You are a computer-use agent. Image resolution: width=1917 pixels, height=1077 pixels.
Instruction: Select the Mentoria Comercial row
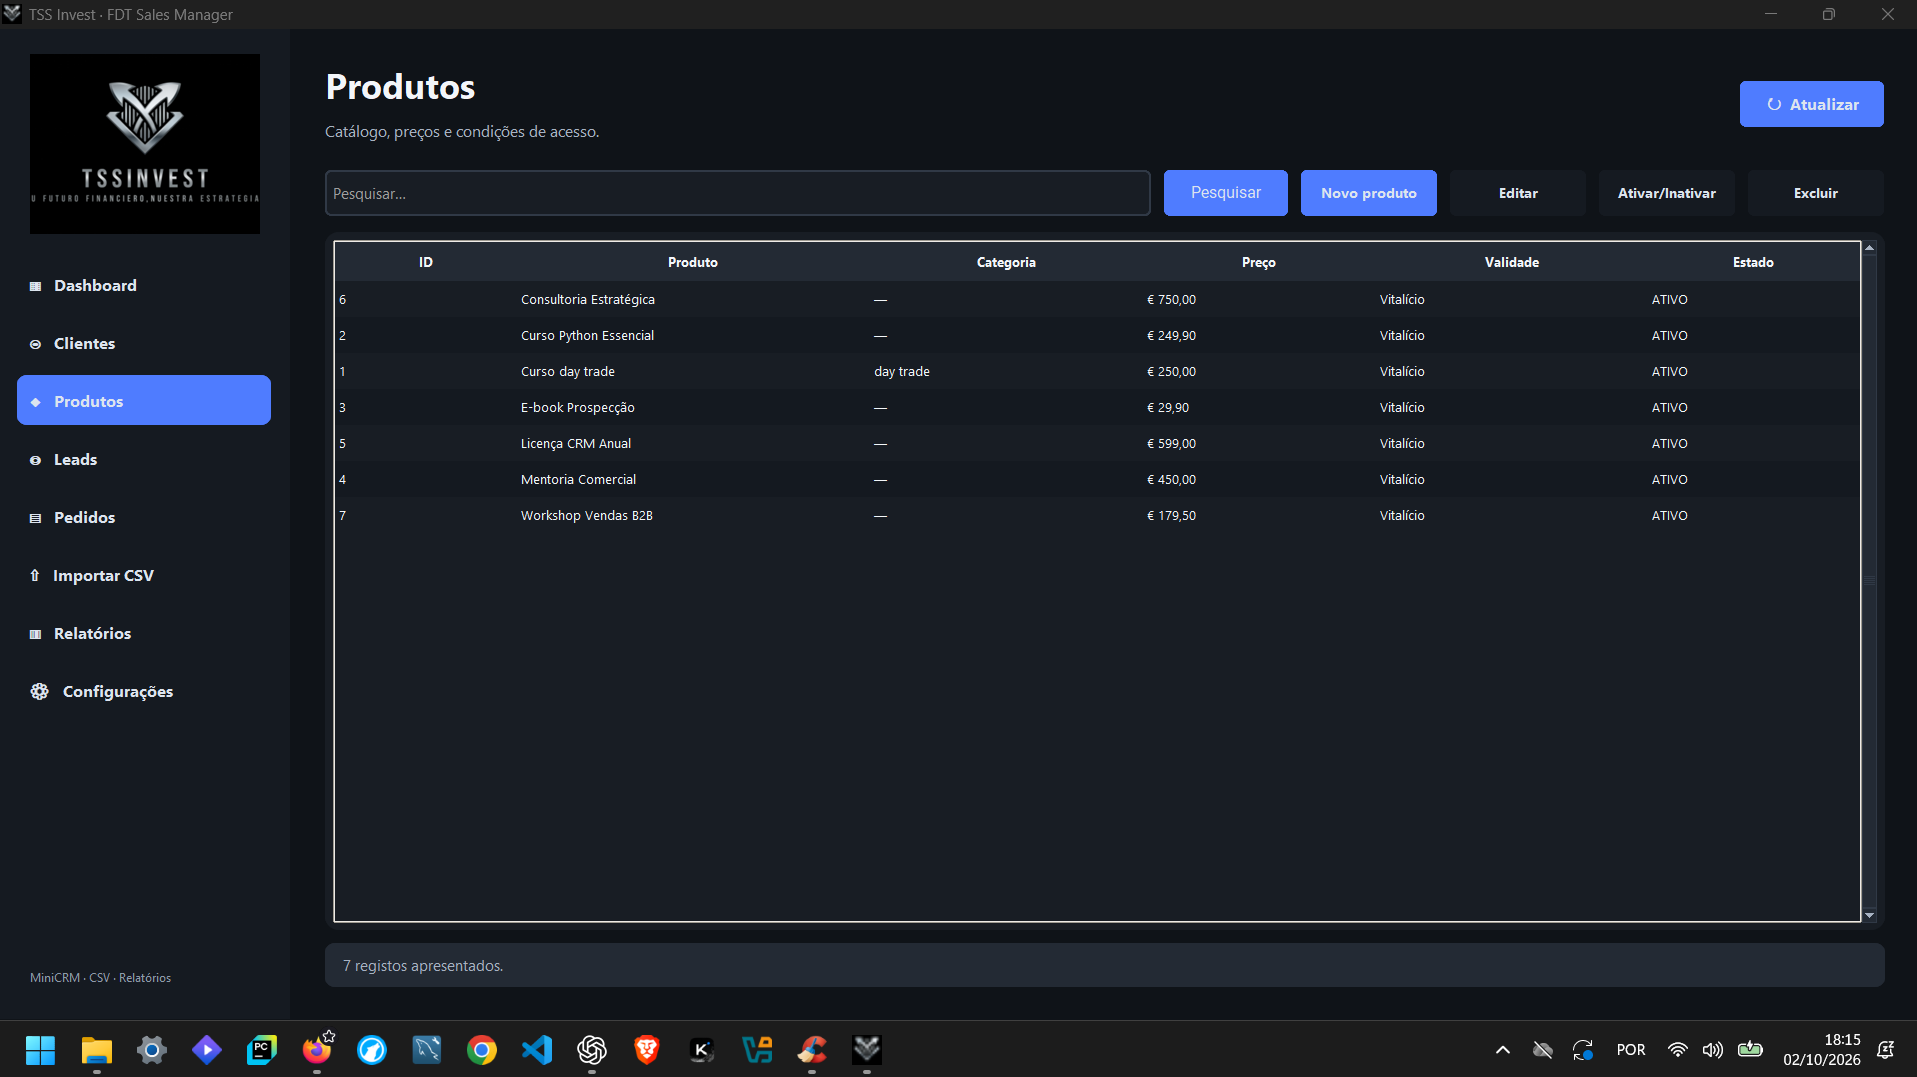pyautogui.click(x=1097, y=480)
